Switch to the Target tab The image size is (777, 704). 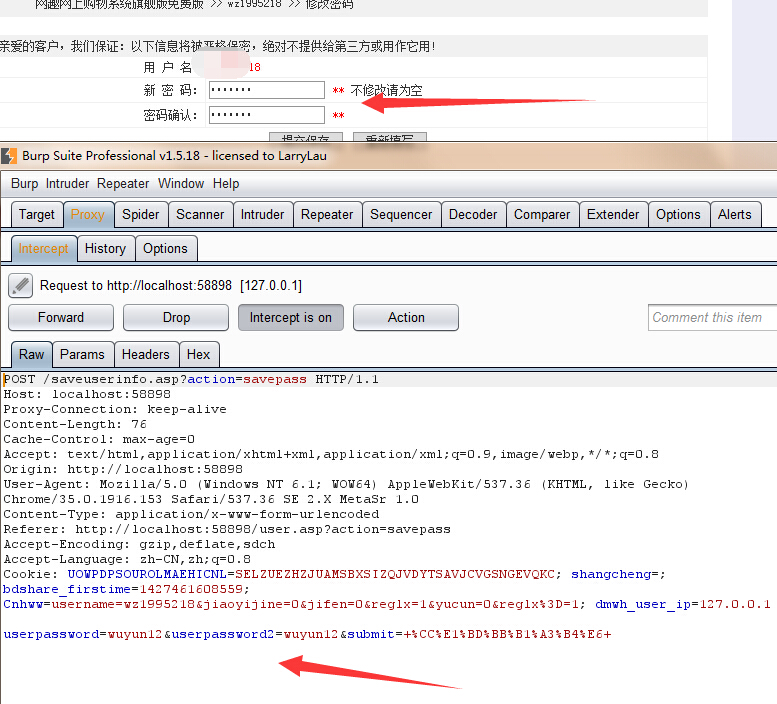(37, 215)
